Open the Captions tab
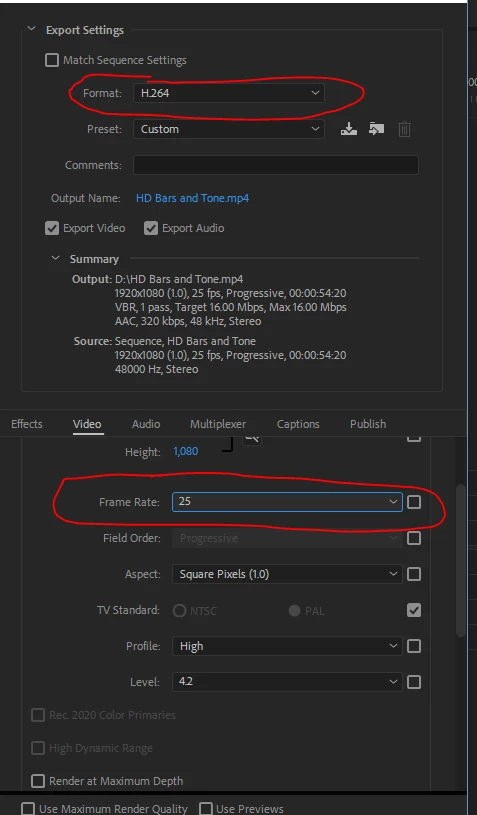Screen dimensions: 477x815 click(x=298, y=424)
